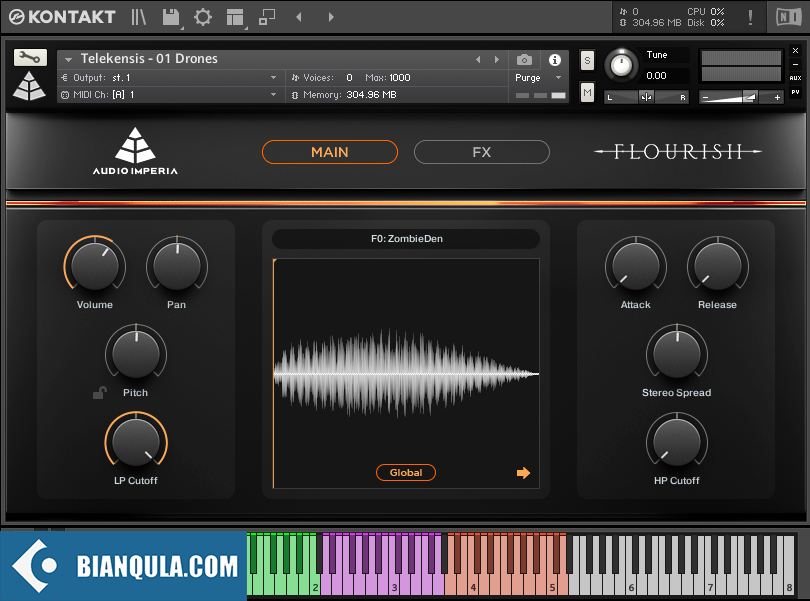
Task: Click Audio Imperia pyramid icon in instrument header
Action: pos(29,86)
